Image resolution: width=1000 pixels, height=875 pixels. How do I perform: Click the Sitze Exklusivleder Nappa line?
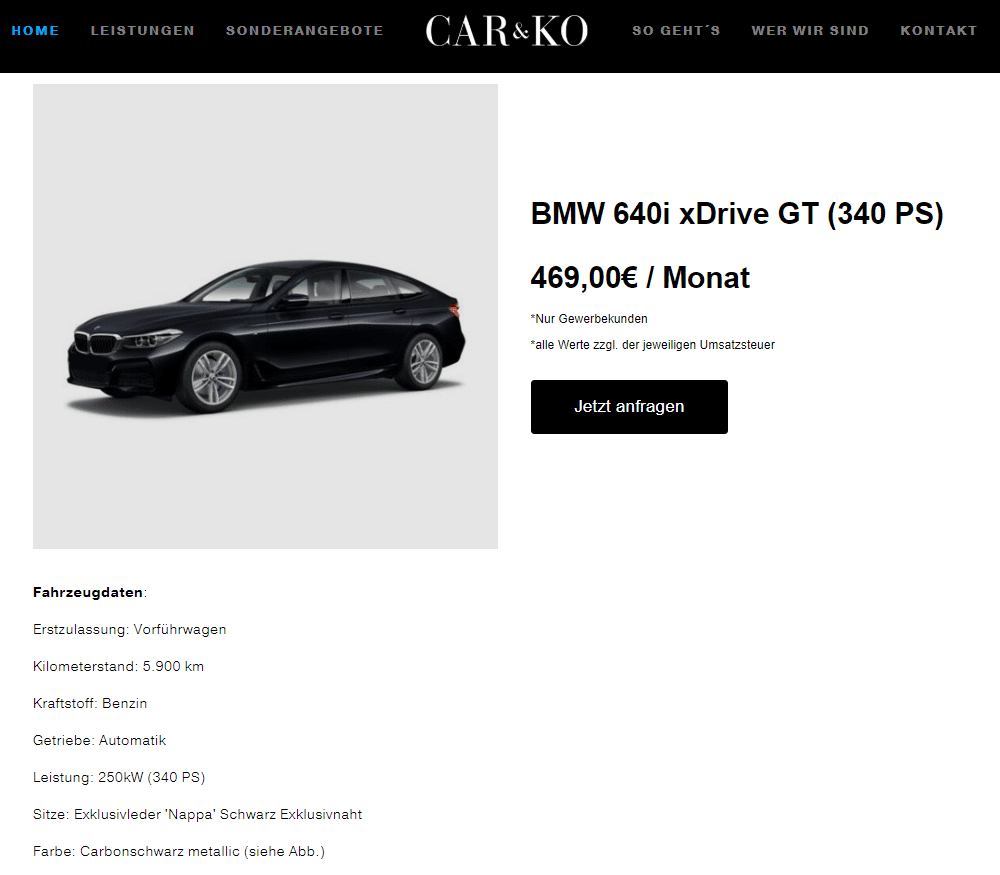(198, 814)
